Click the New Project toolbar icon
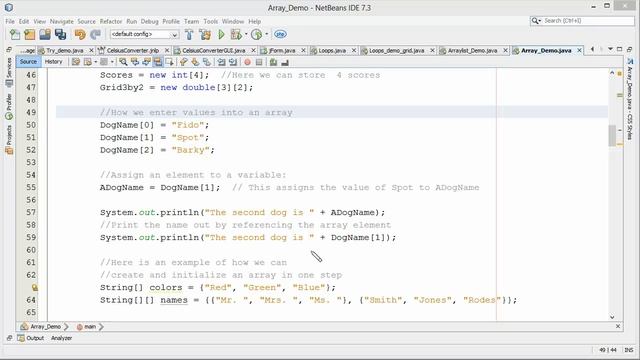The image size is (640, 360). 30,35
